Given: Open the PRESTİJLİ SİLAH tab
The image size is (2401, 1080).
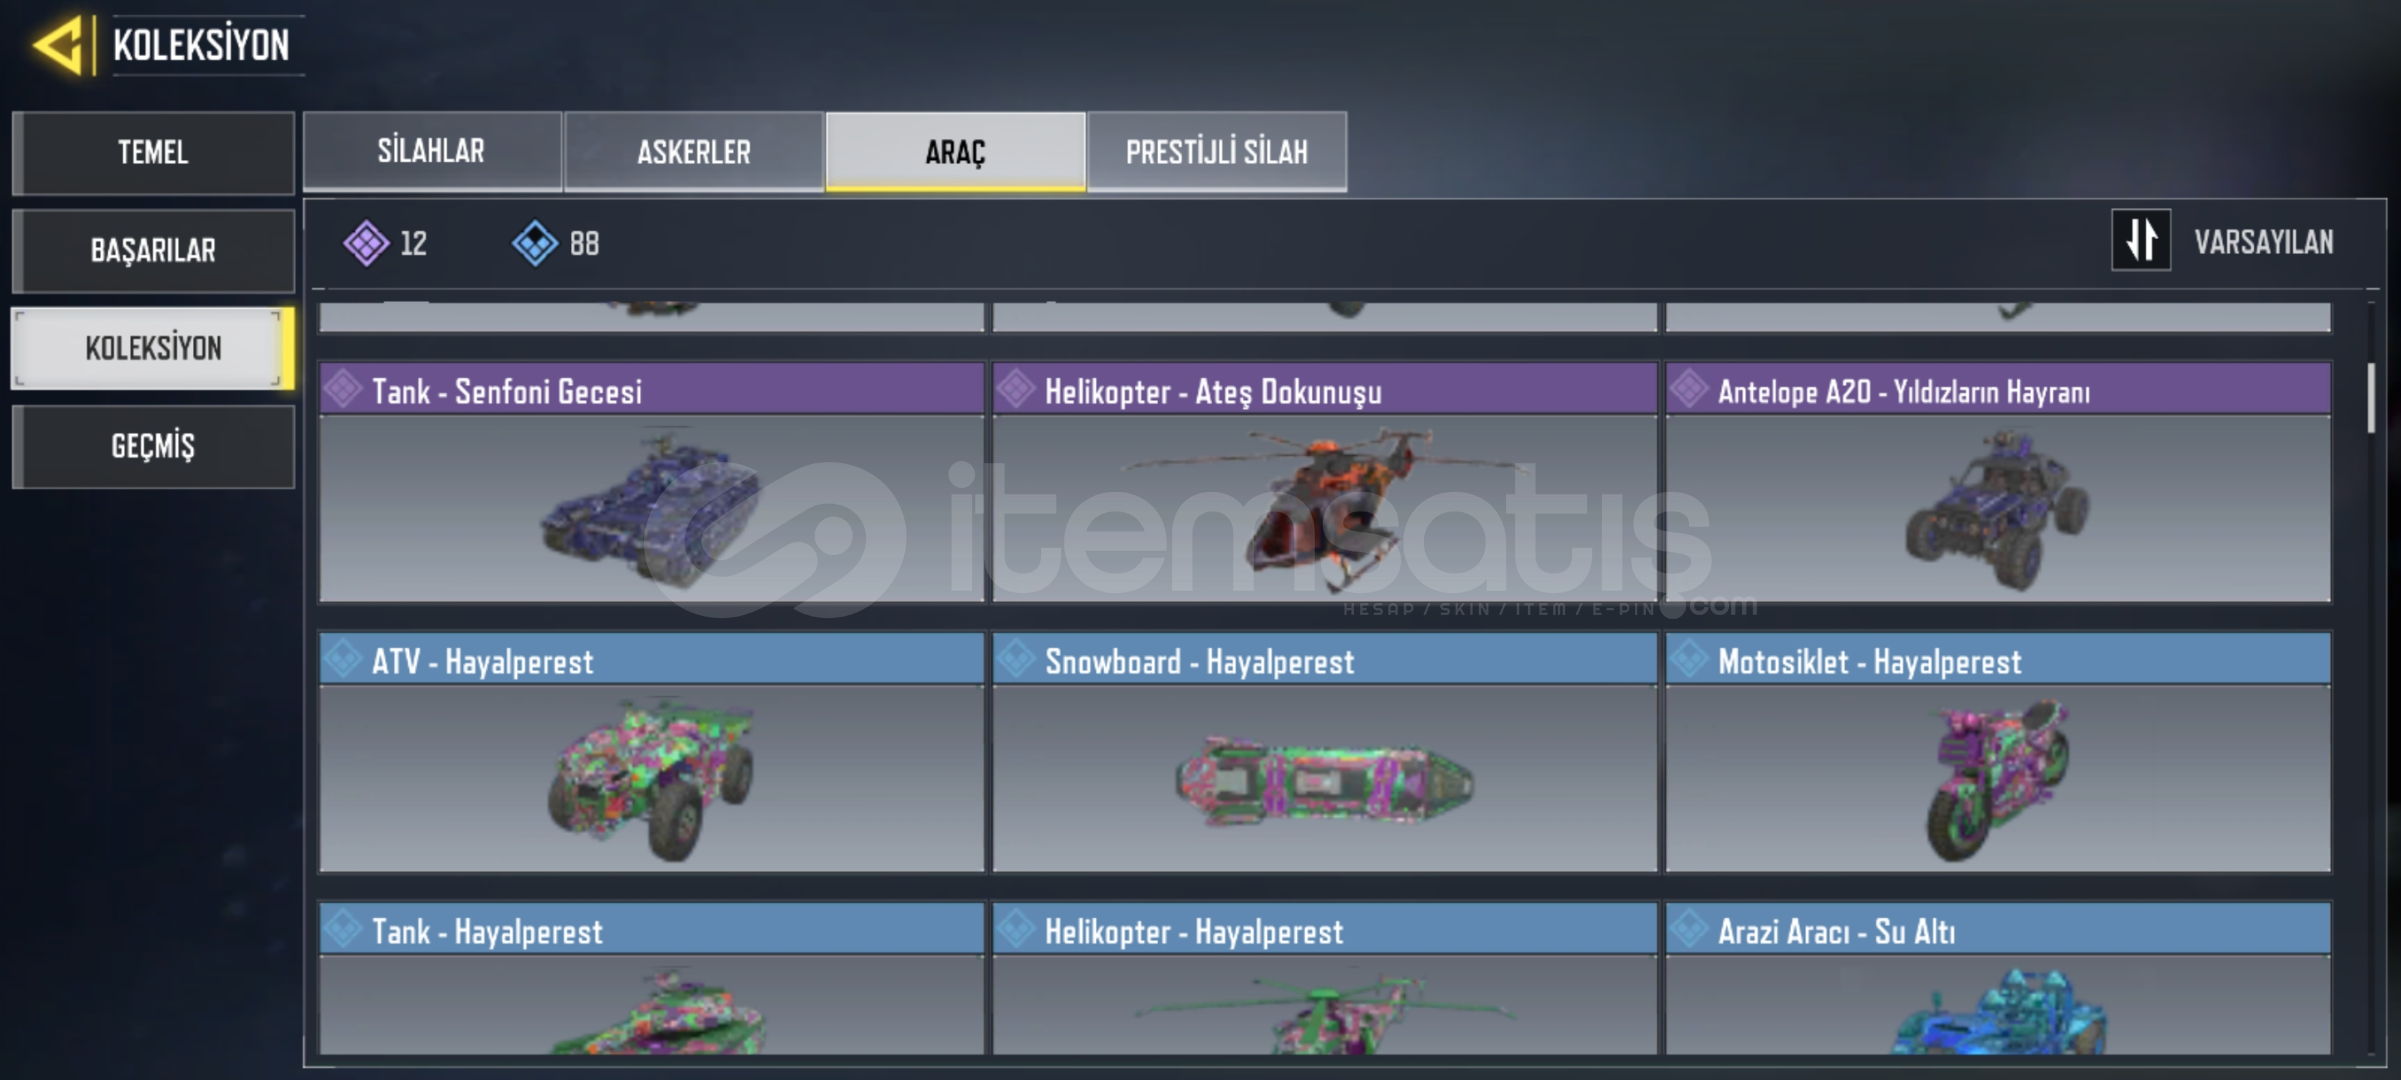Looking at the screenshot, I should tap(1217, 151).
